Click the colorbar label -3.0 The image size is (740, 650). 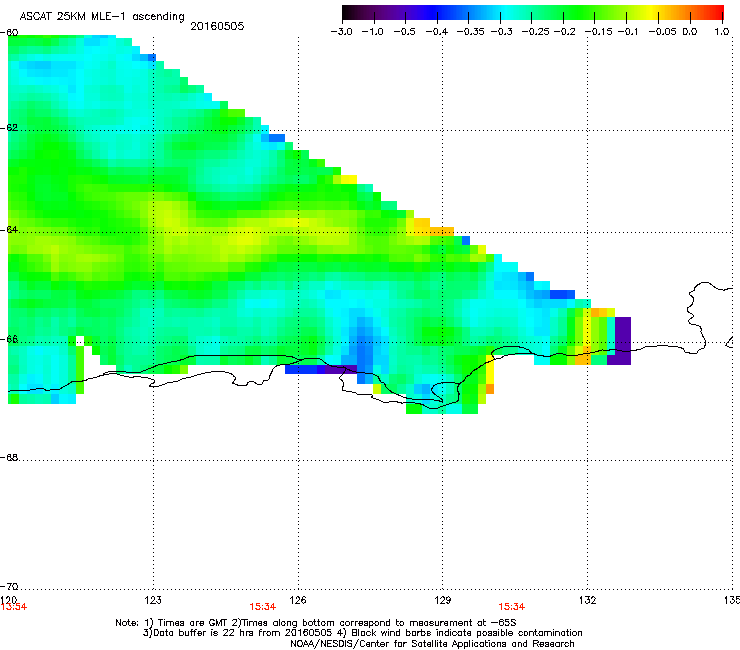click(341, 32)
